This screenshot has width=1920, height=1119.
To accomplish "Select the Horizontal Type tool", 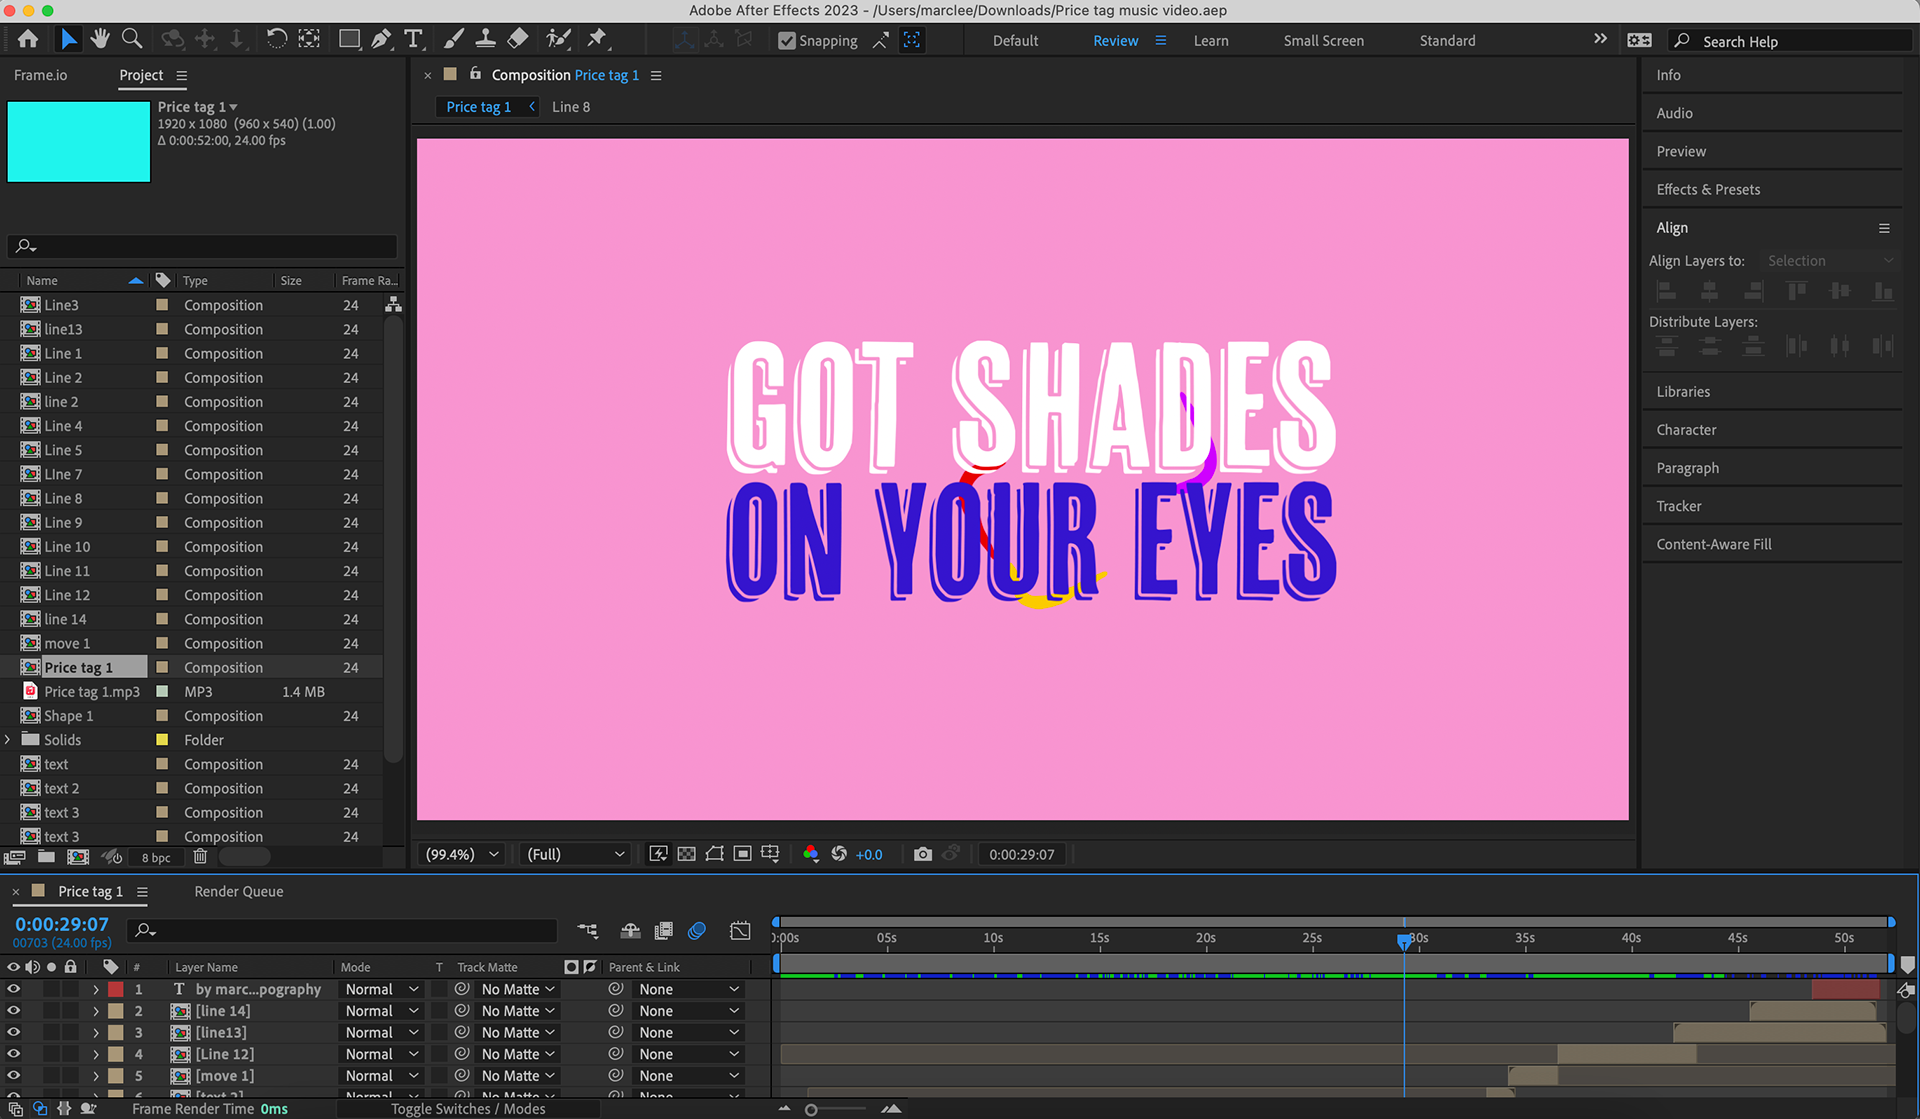I will (x=413, y=40).
